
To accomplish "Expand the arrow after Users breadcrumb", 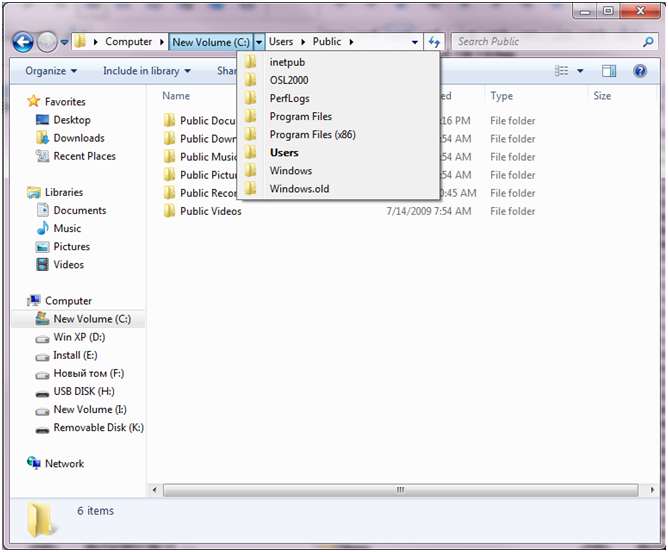I will click(x=303, y=42).
